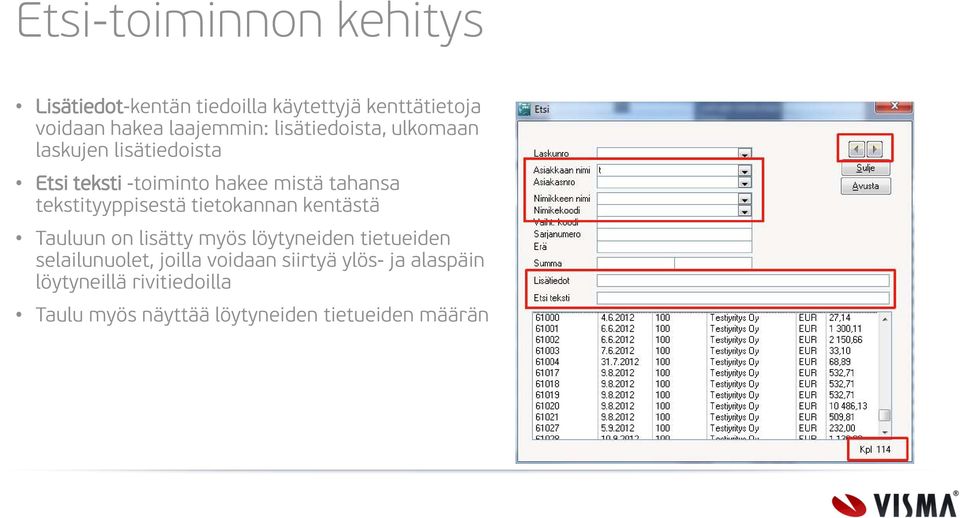Click the Sulje button
The image size is (960, 518).
click(865, 168)
